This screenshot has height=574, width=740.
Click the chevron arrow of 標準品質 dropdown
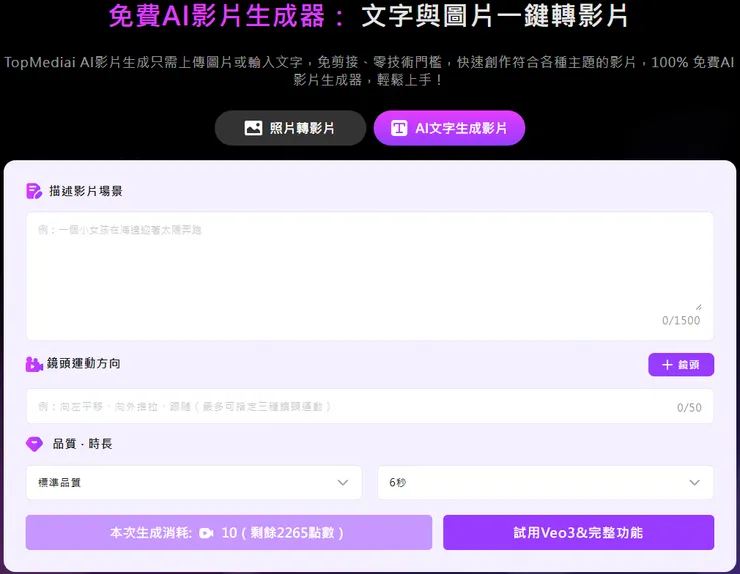coord(343,482)
